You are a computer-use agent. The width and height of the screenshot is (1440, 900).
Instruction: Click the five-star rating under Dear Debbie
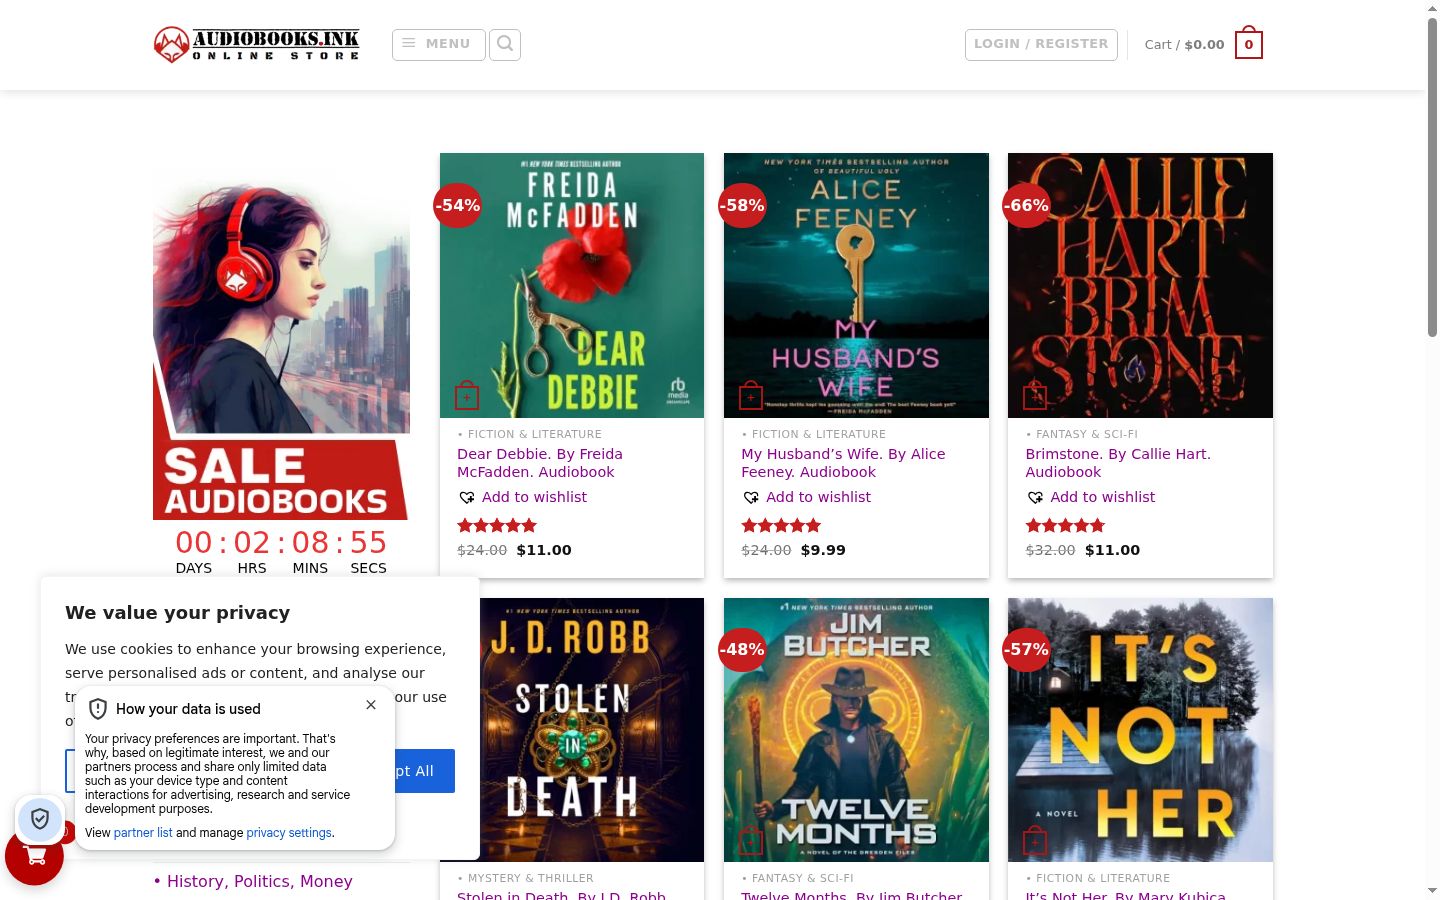pyautogui.click(x=497, y=525)
